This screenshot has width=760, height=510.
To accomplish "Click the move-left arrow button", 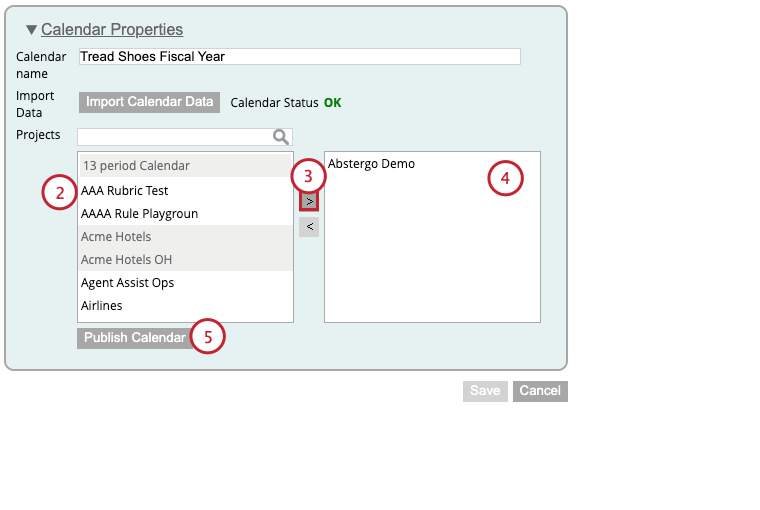I will click(x=309, y=227).
